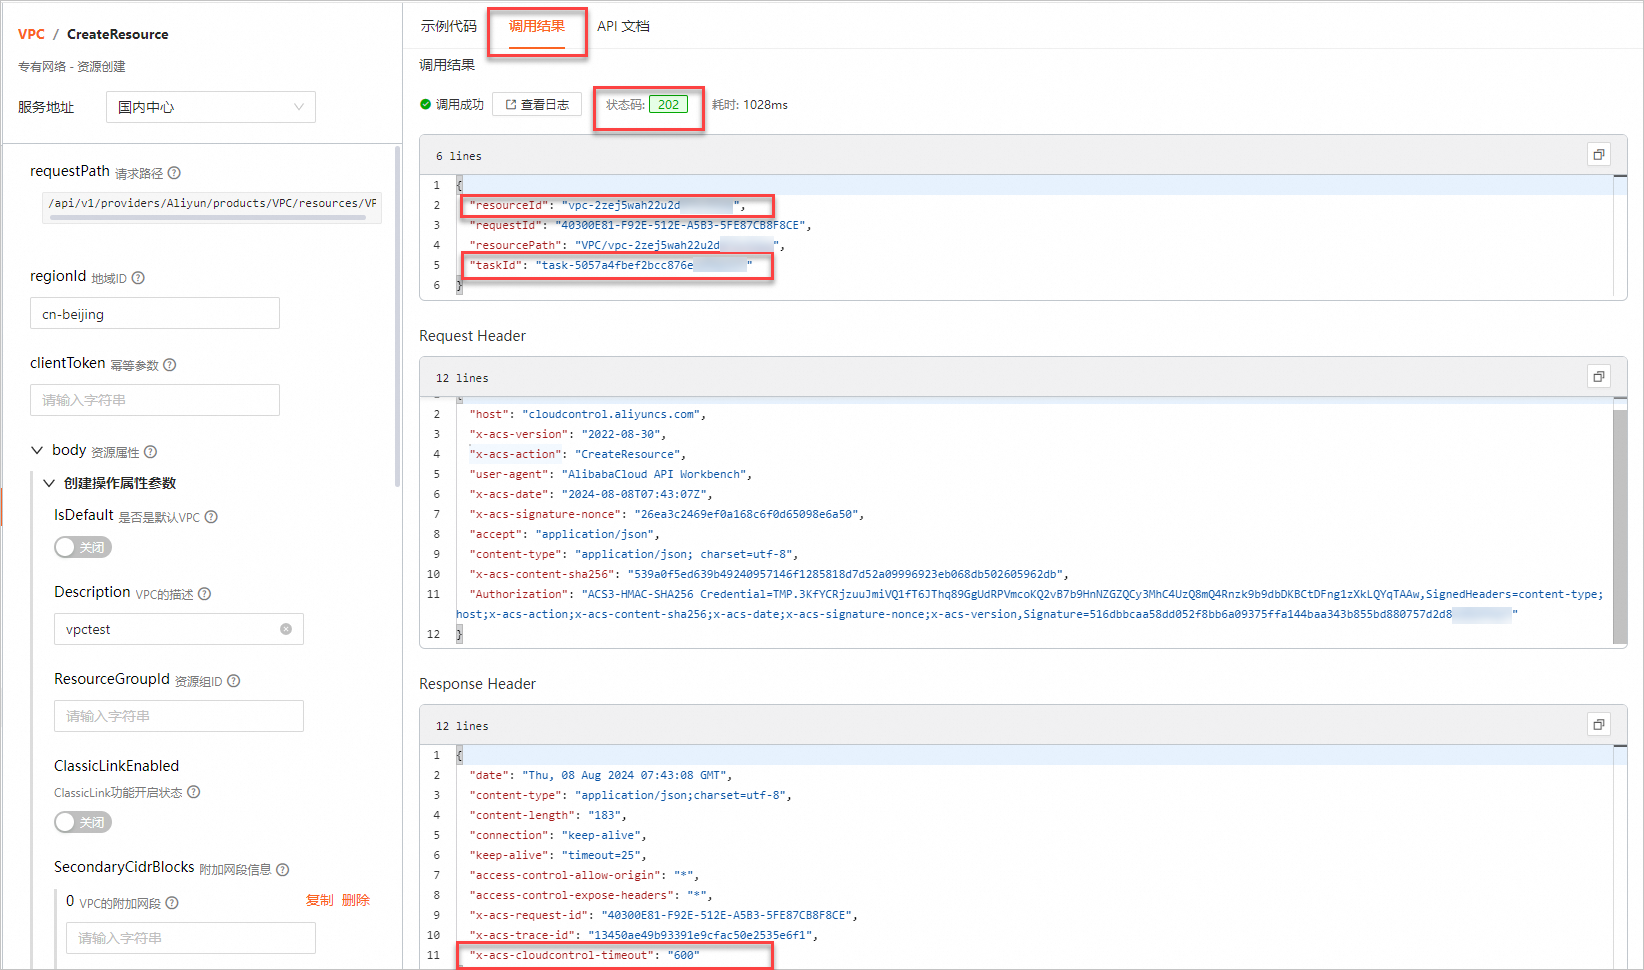Image resolution: width=1644 pixels, height=970 pixels.
Task: Click the "connection" line in Response Header
Action: coord(558,835)
